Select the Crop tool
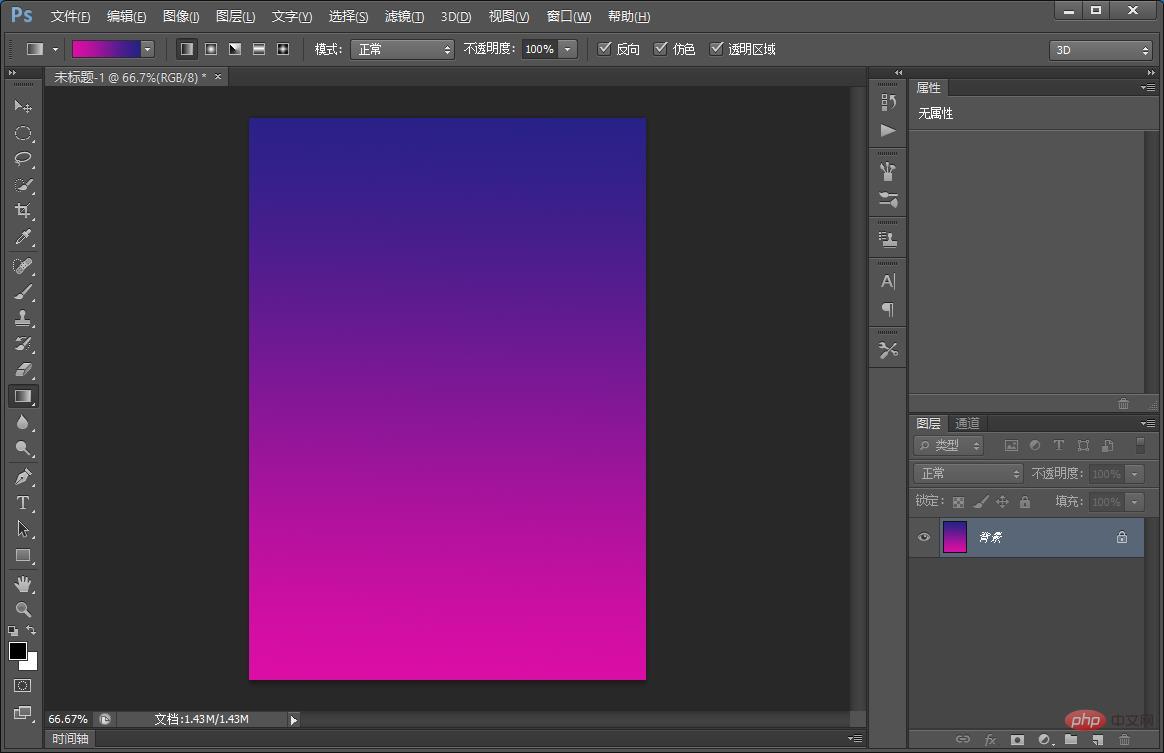 [x=22, y=211]
